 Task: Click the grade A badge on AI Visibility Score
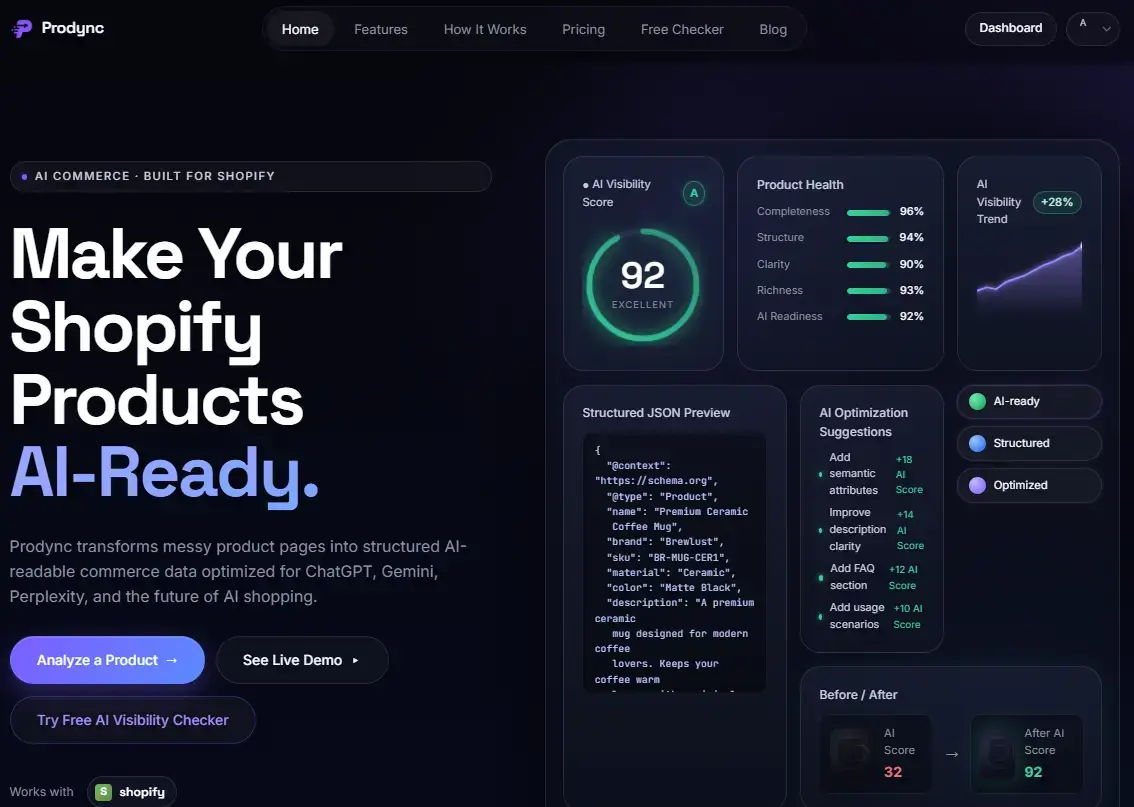pyautogui.click(x=694, y=193)
